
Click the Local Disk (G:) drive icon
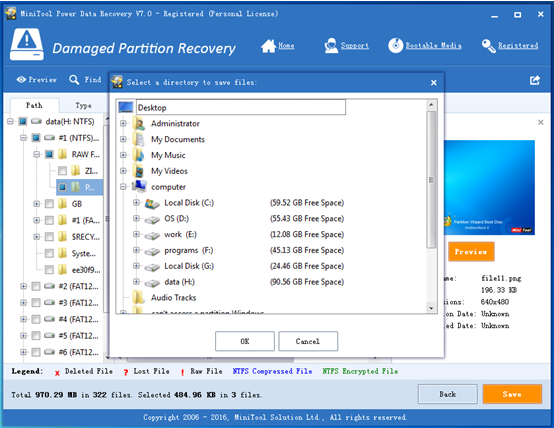[x=152, y=267]
